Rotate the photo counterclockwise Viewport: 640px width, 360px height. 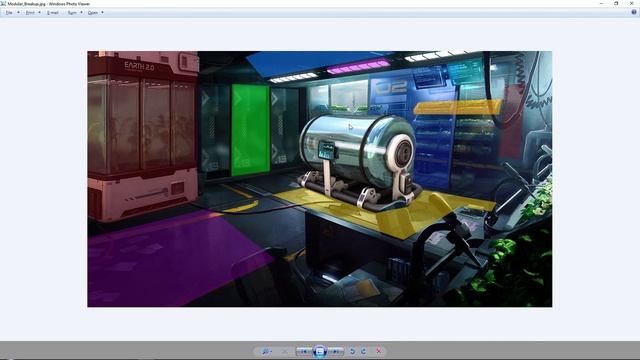(x=353, y=351)
